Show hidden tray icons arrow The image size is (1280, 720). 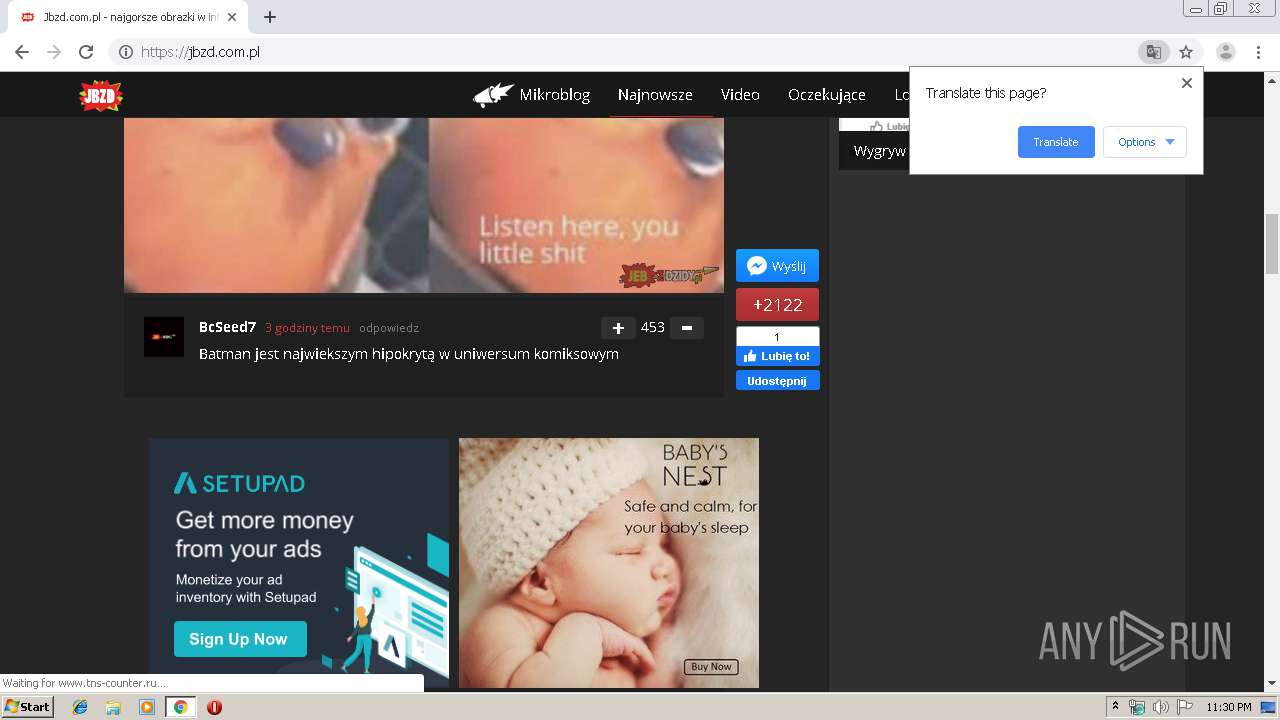[1115, 707]
